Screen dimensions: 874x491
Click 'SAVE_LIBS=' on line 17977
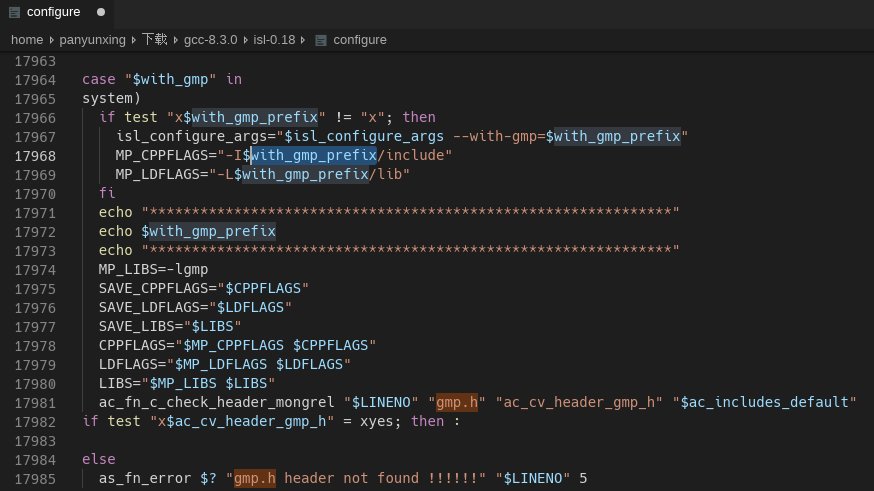[140, 326]
